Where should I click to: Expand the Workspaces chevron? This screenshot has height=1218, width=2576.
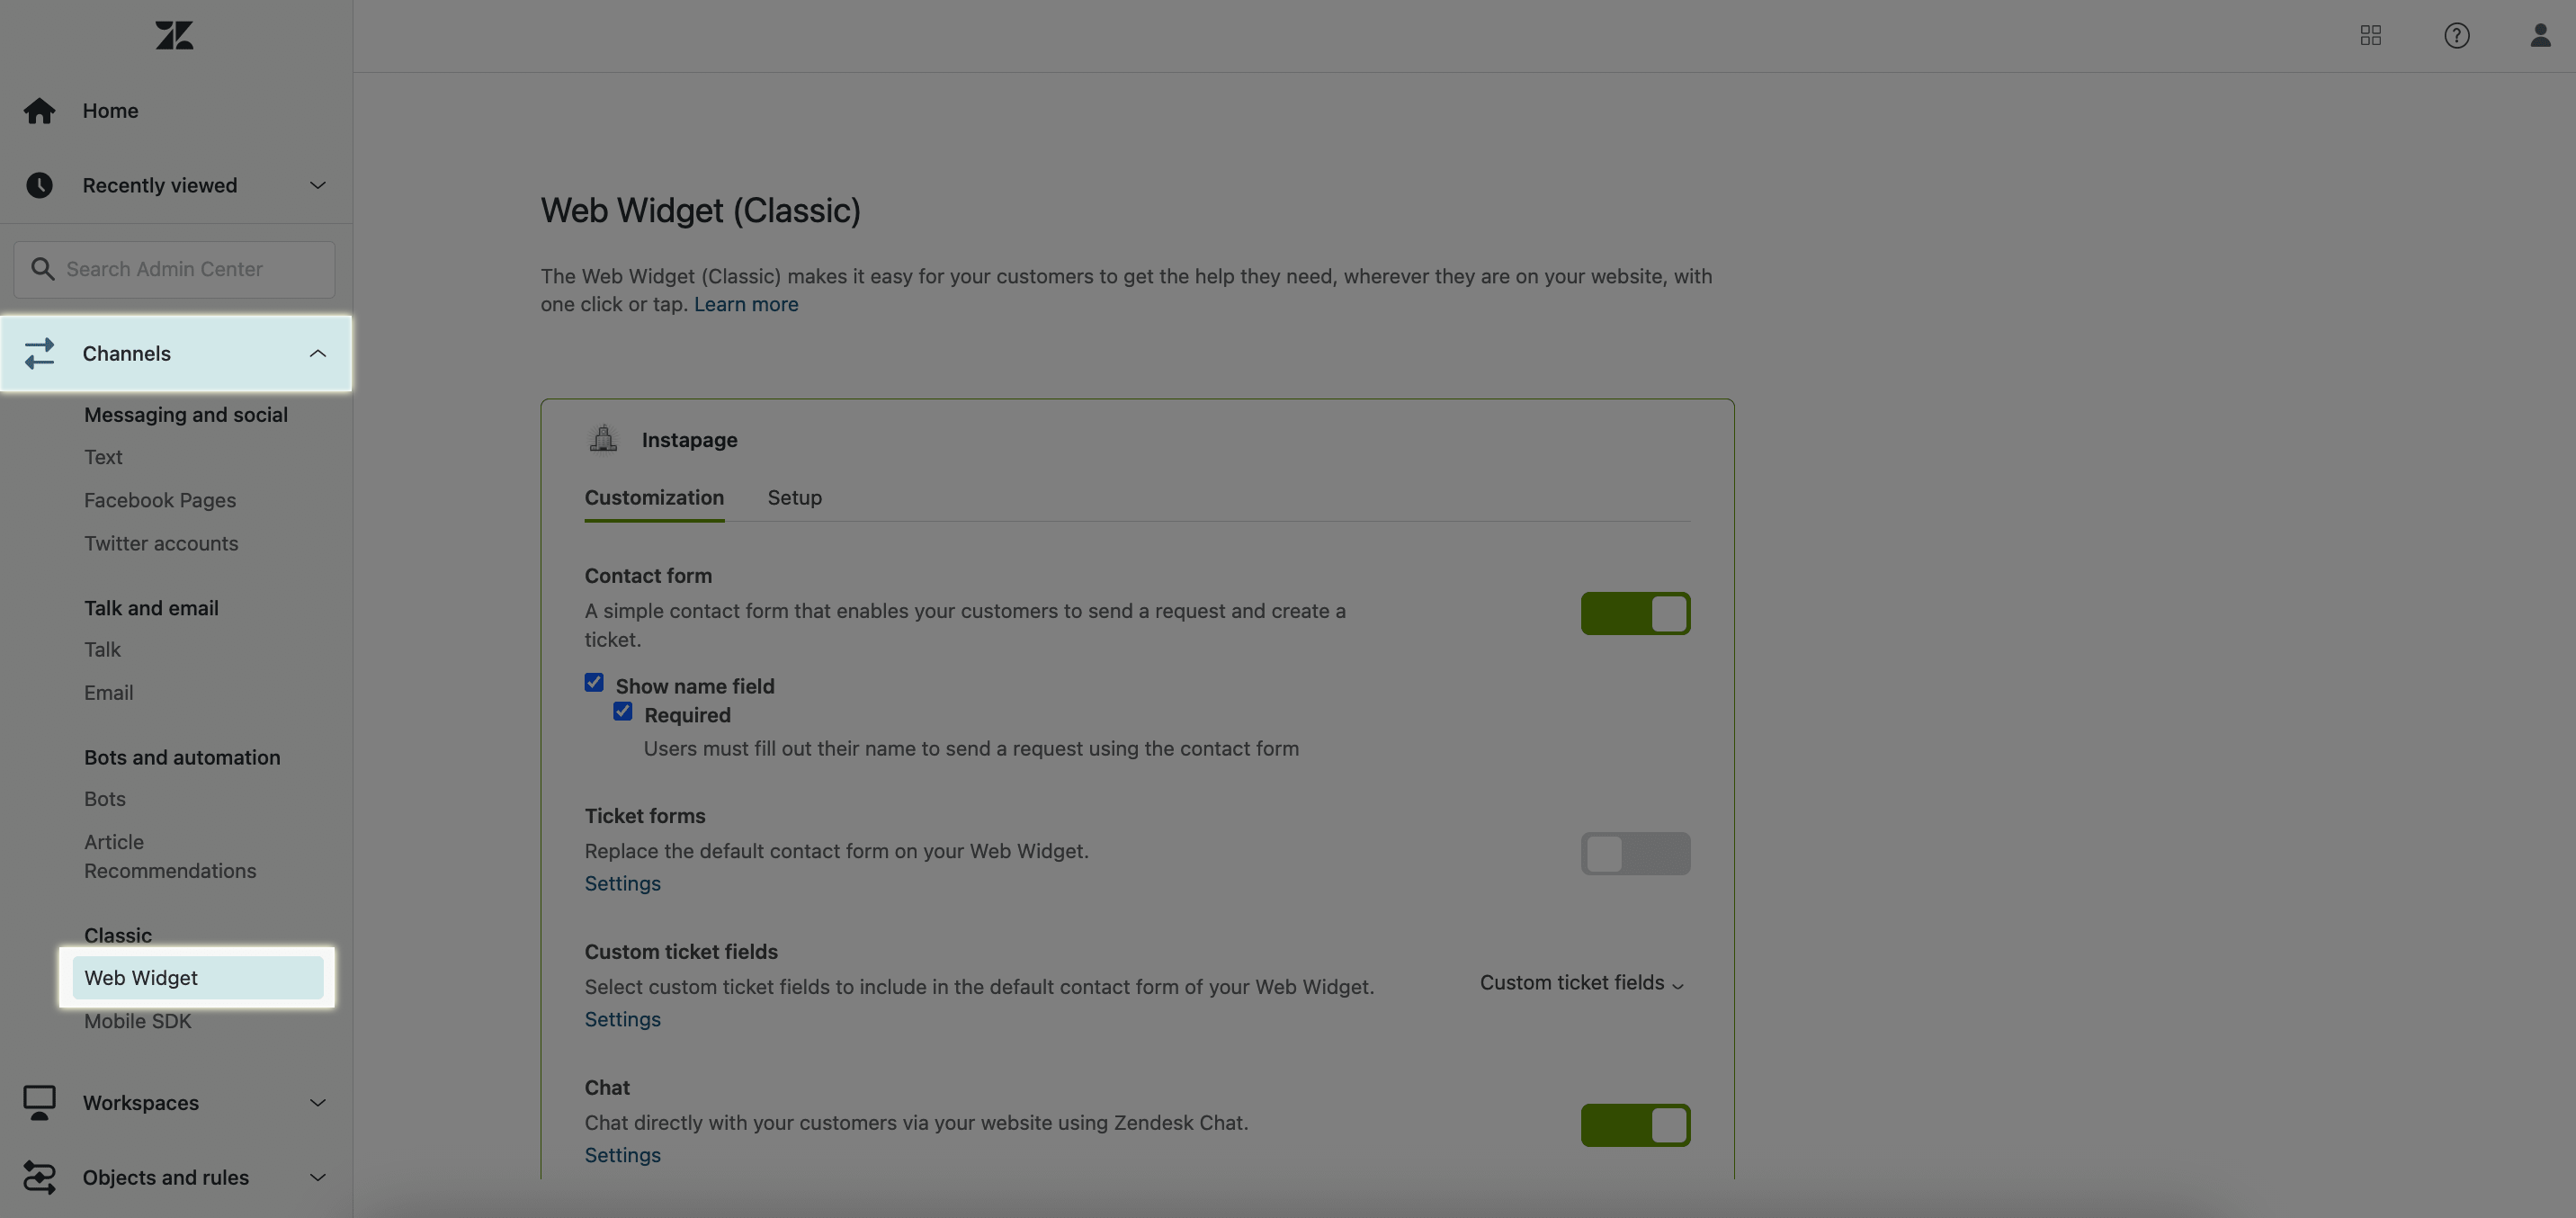coord(317,1102)
